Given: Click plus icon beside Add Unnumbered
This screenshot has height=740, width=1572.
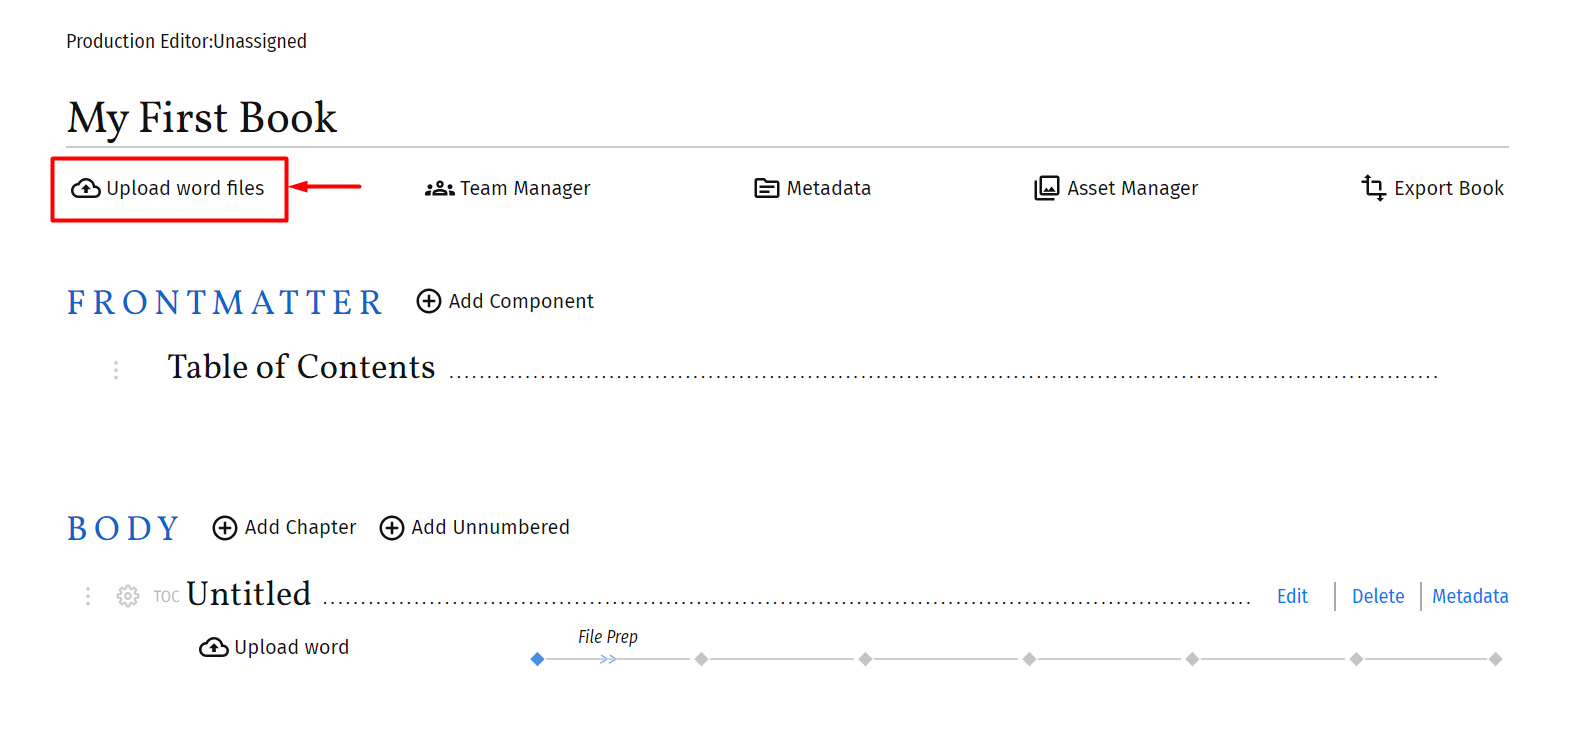Looking at the screenshot, I should tap(392, 528).
